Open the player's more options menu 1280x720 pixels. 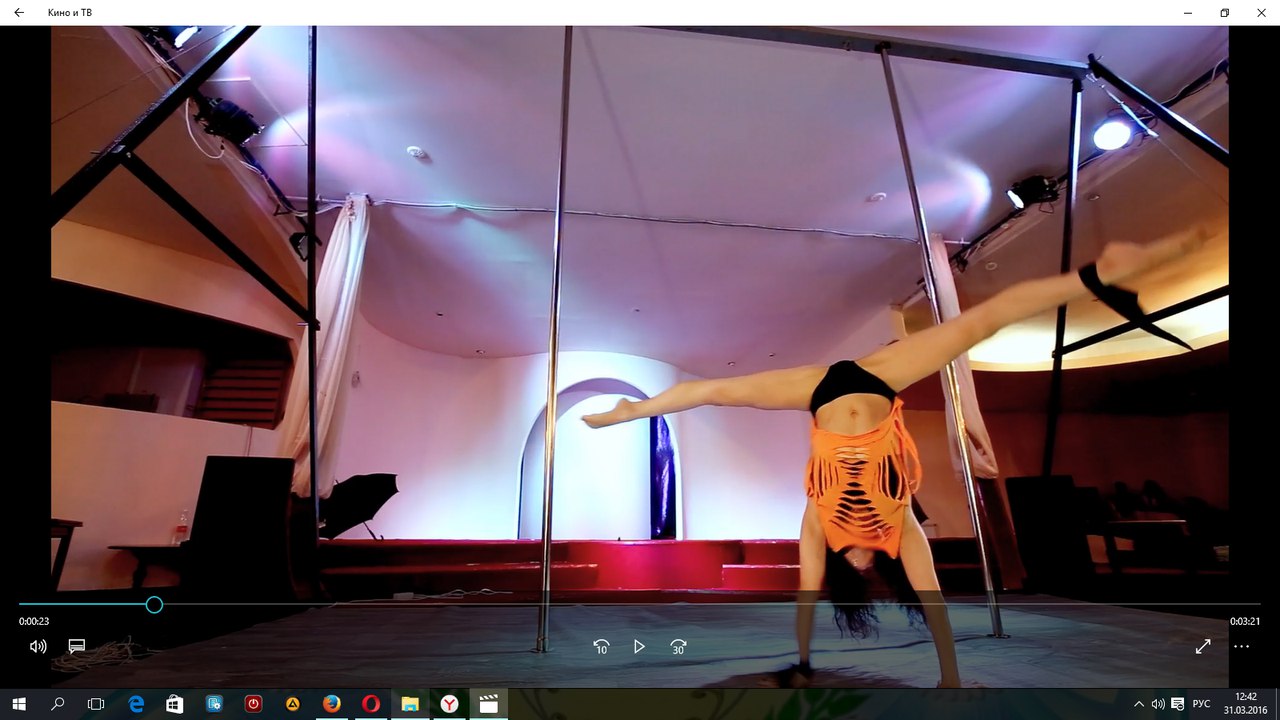coord(1241,646)
